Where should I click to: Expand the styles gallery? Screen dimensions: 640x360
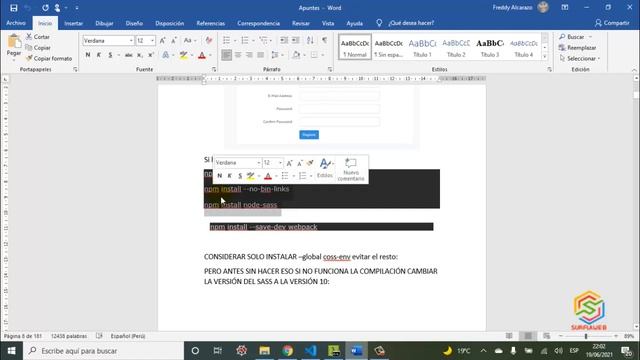[544, 56]
